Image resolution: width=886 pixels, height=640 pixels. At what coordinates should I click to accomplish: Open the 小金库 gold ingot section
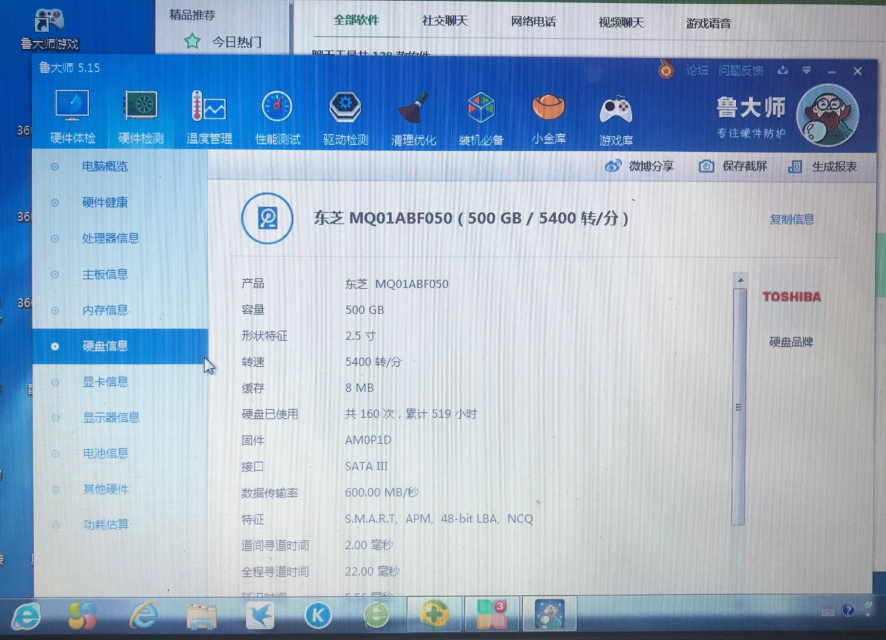(549, 119)
